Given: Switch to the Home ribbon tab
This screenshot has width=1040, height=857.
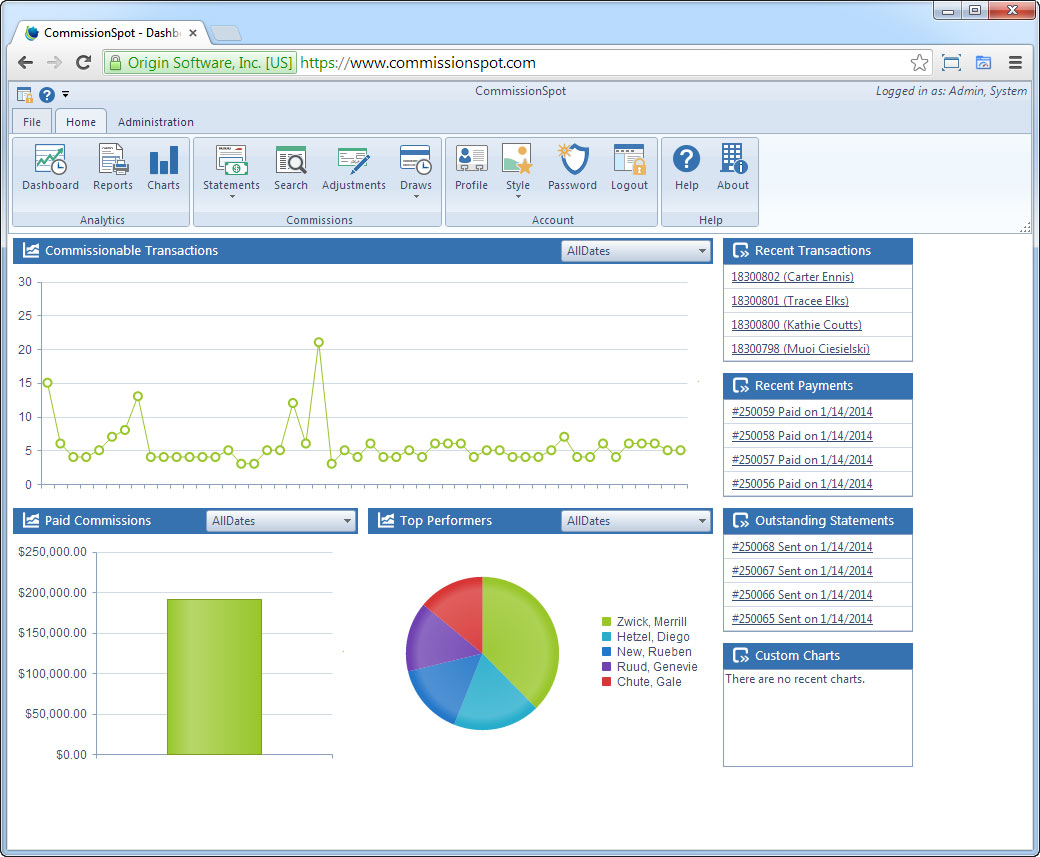Looking at the screenshot, I should (81, 122).
